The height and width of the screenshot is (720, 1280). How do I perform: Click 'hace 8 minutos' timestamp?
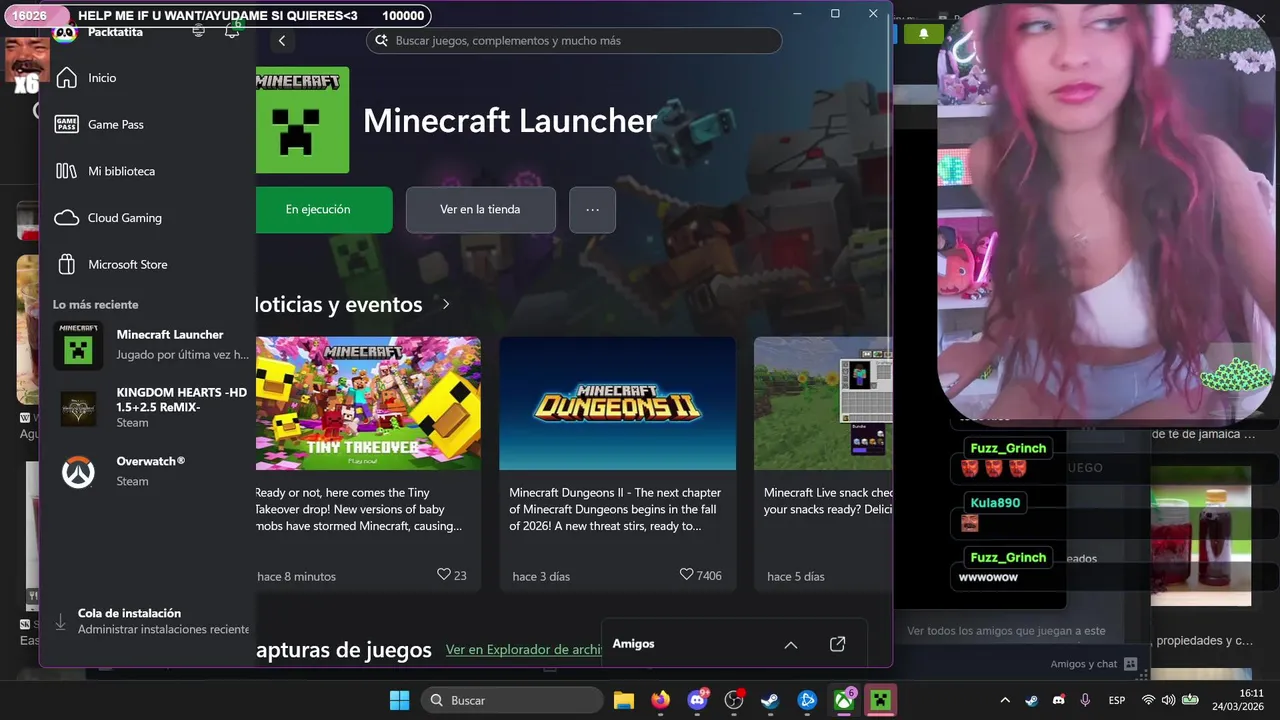[296, 576]
